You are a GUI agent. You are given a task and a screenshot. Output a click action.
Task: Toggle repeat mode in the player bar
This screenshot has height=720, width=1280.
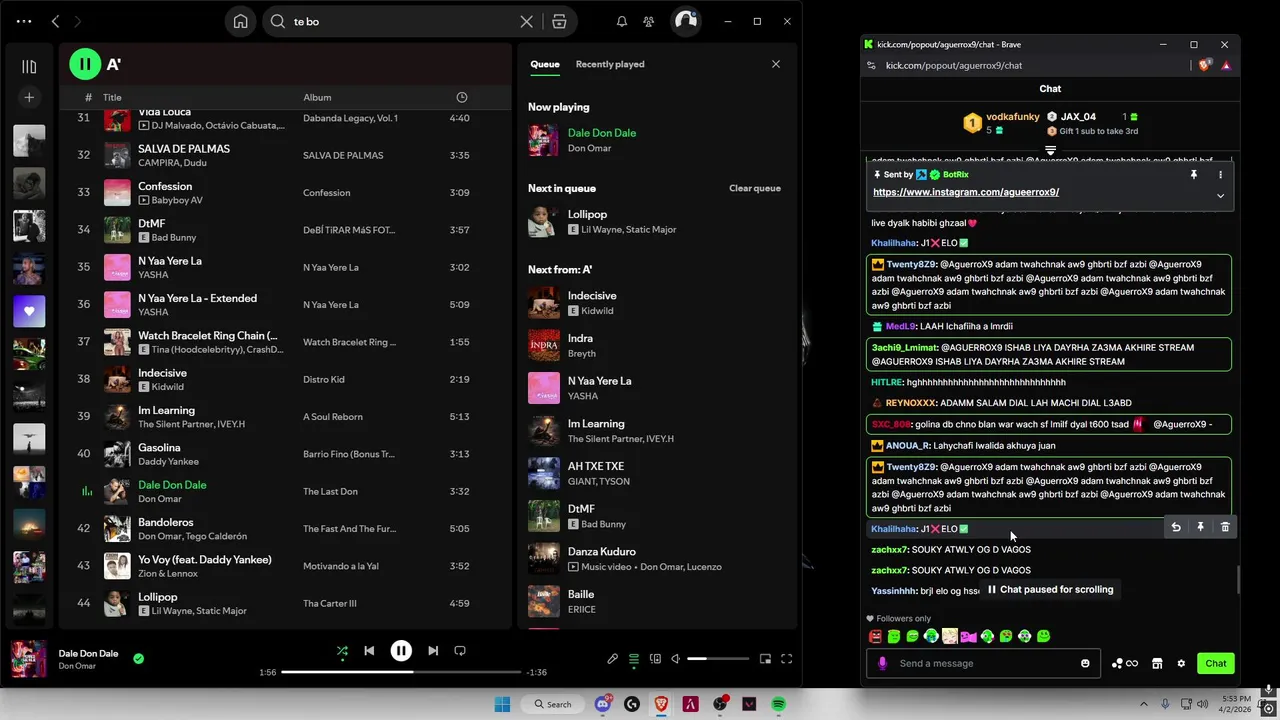pos(460,651)
